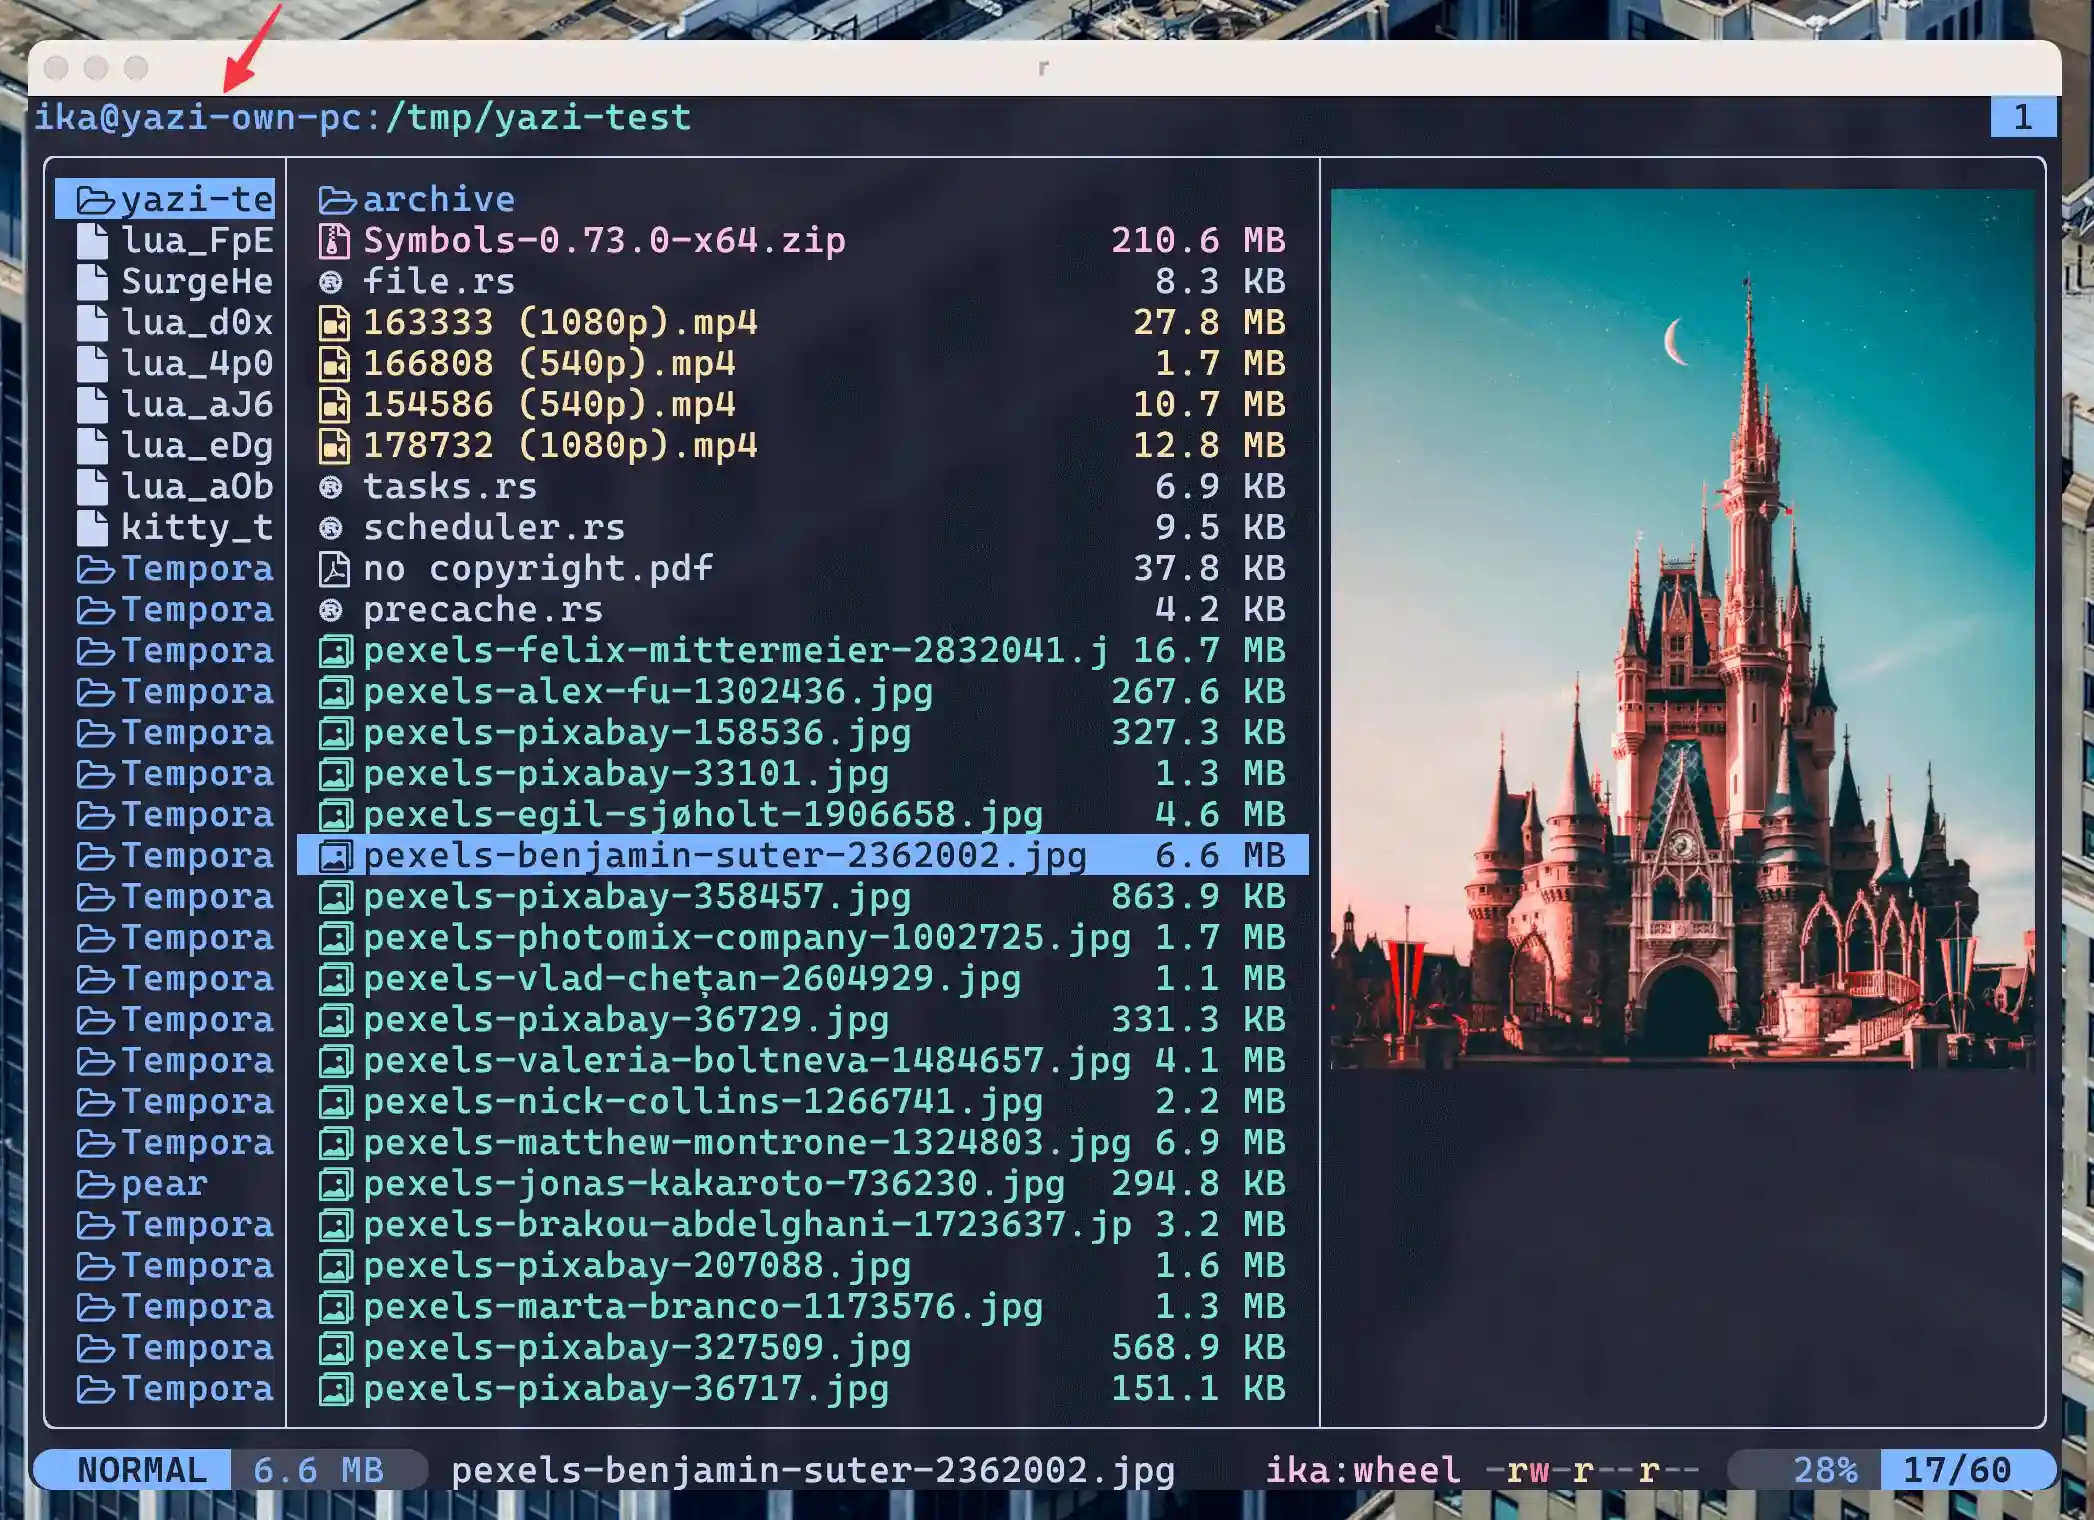
Task: Click the 17/60 file counter
Action: [x=1956, y=1470]
